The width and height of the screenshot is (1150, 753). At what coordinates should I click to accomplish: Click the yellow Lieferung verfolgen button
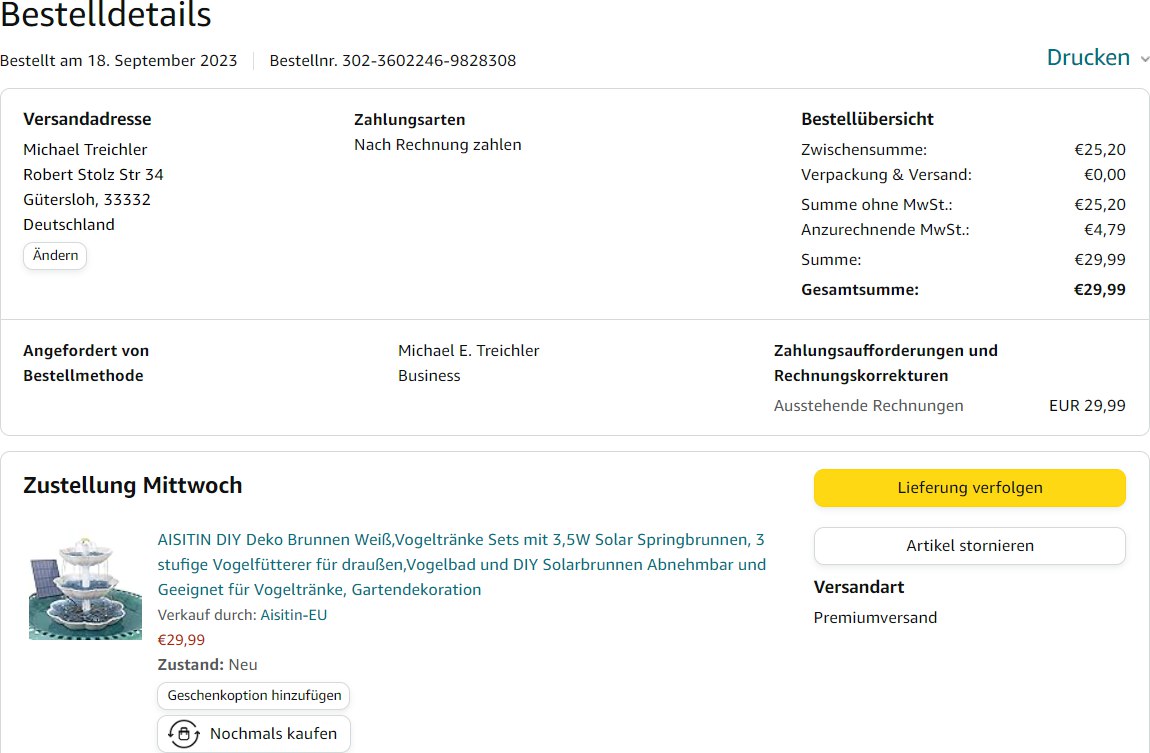969,488
